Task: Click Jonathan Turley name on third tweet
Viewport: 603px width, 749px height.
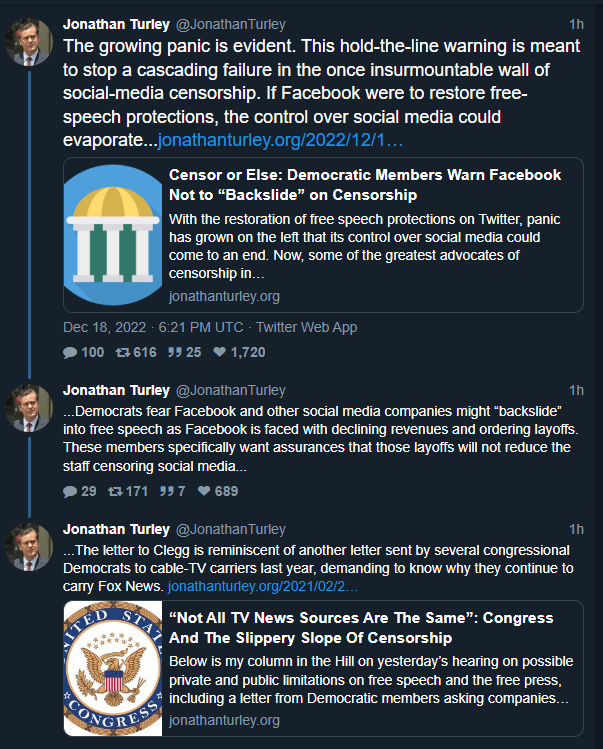Action: click(x=117, y=529)
